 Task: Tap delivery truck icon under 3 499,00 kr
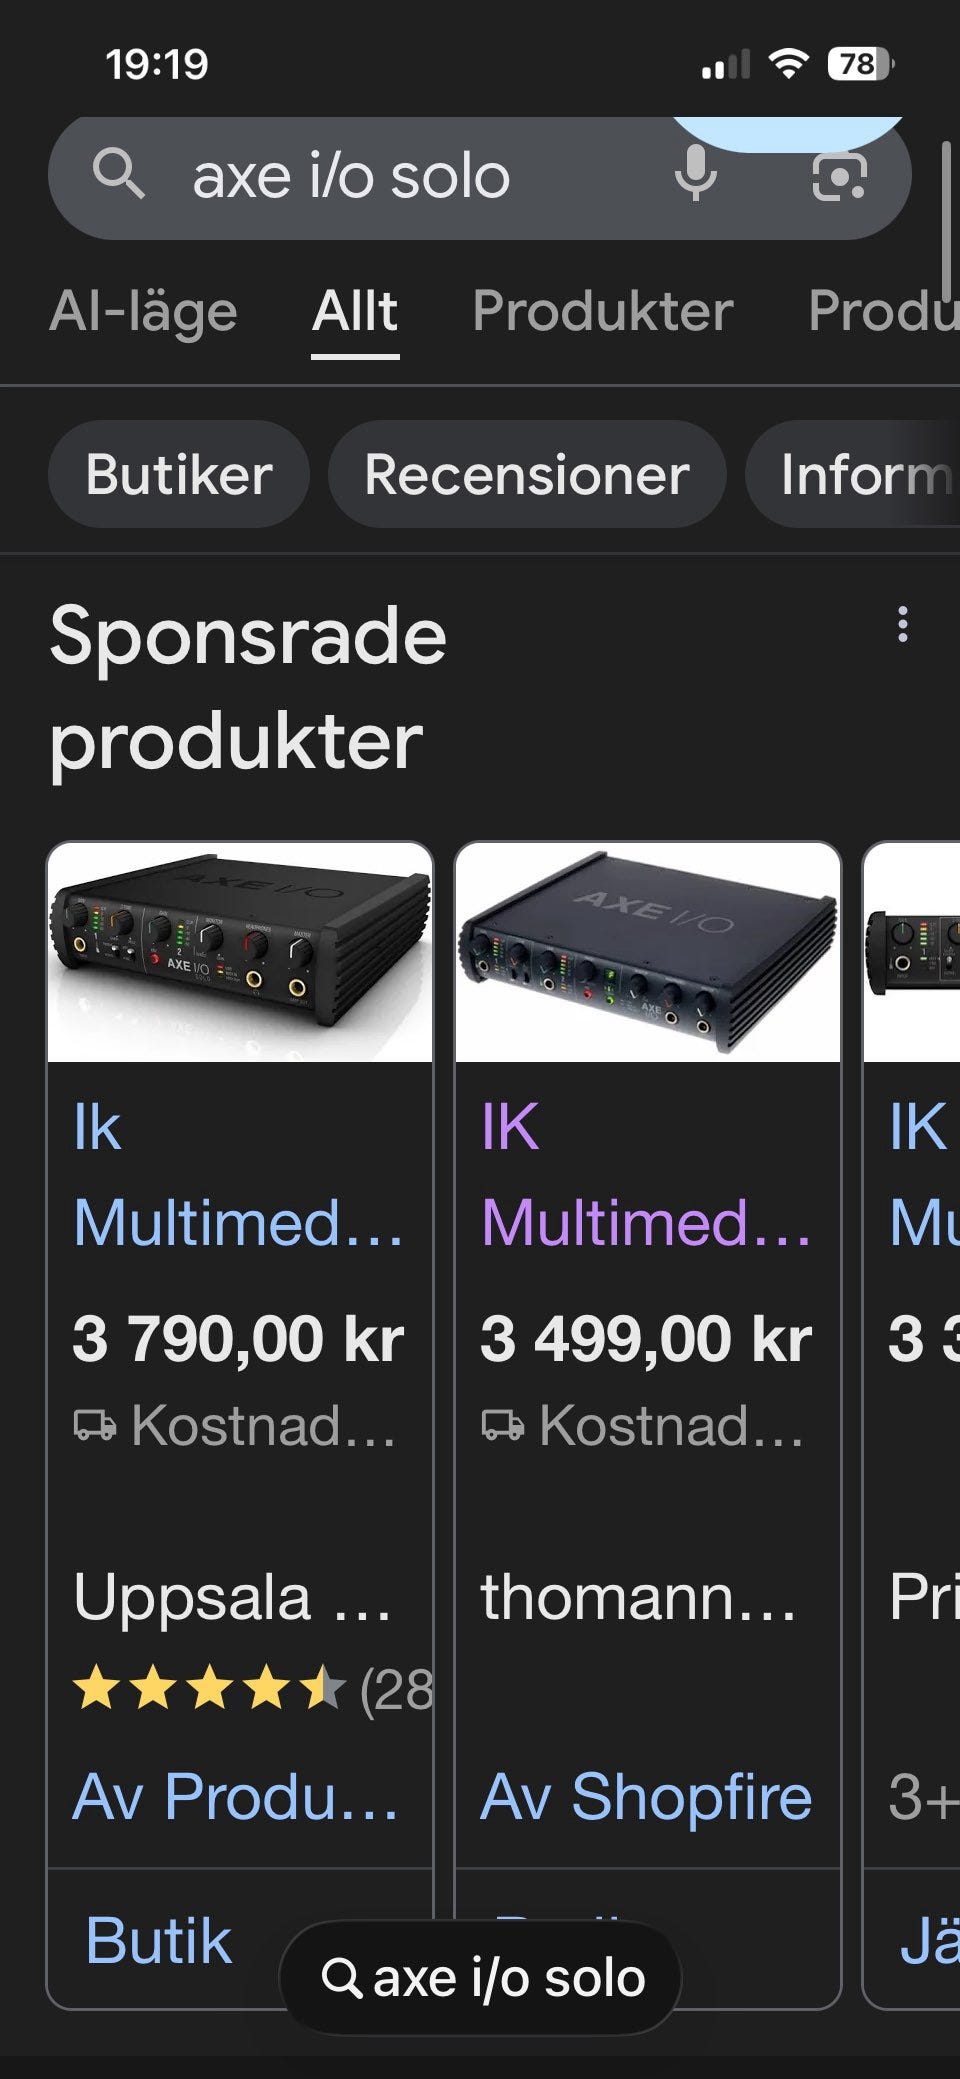[503, 1425]
